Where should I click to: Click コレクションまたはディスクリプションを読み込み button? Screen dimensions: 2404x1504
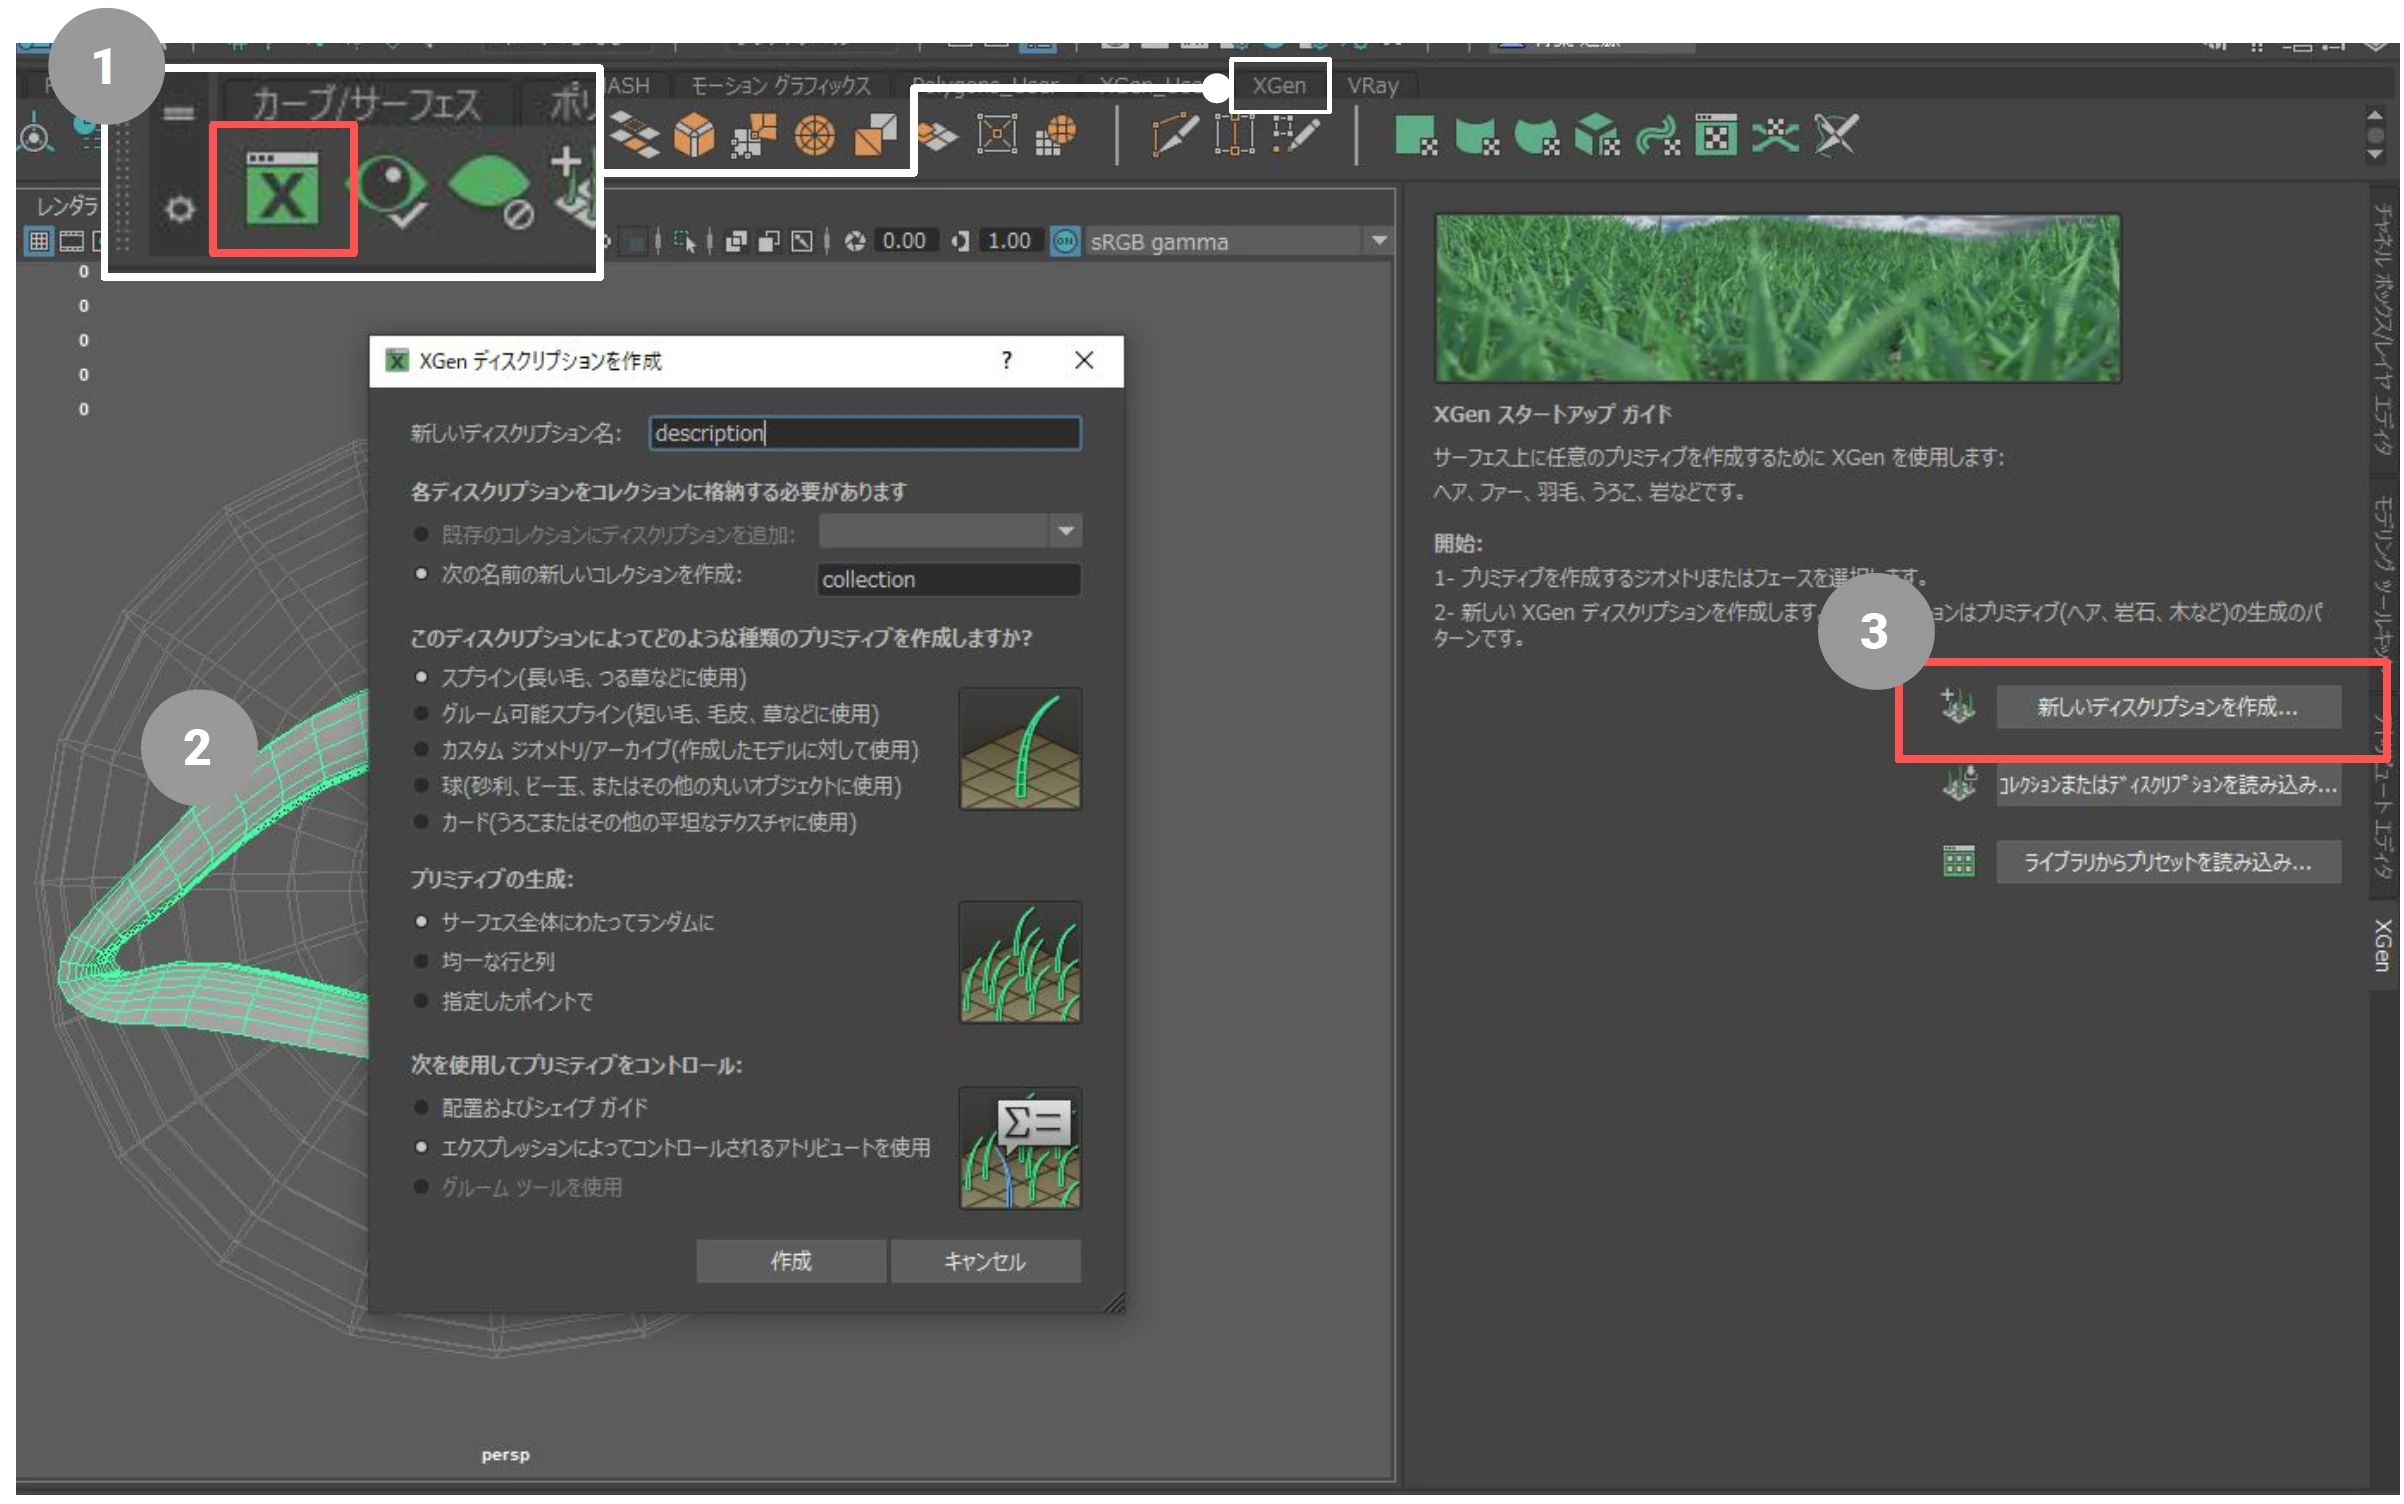point(2167,784)
